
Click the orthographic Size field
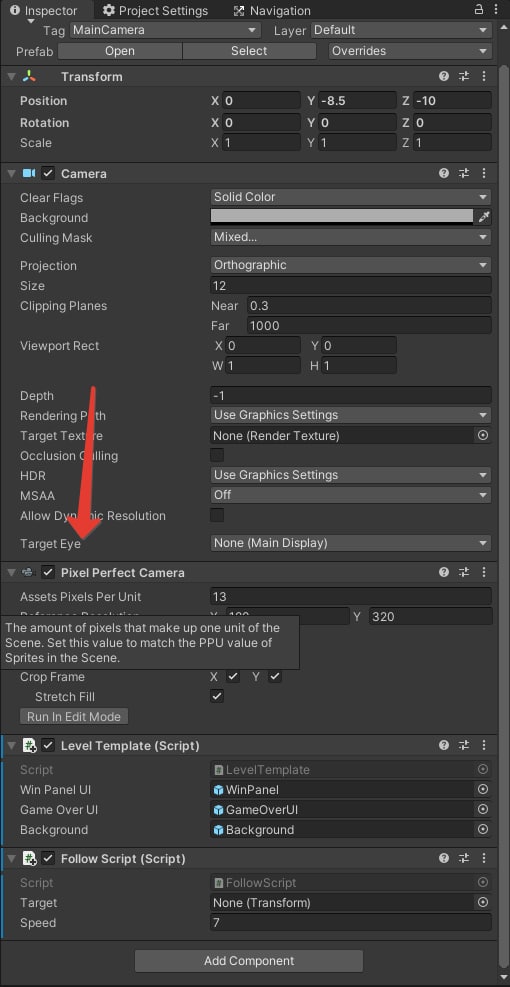click(x=351, y=285)
